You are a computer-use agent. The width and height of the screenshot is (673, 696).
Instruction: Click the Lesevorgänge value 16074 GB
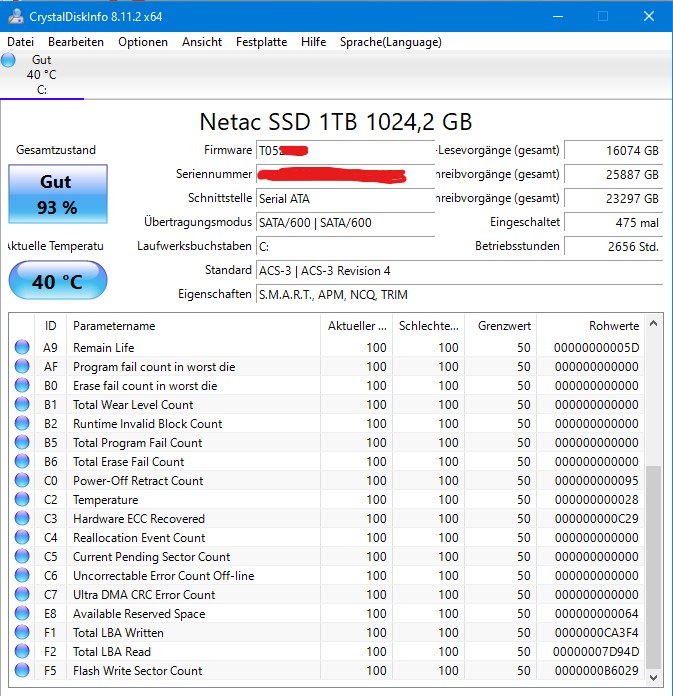point(614,150)
